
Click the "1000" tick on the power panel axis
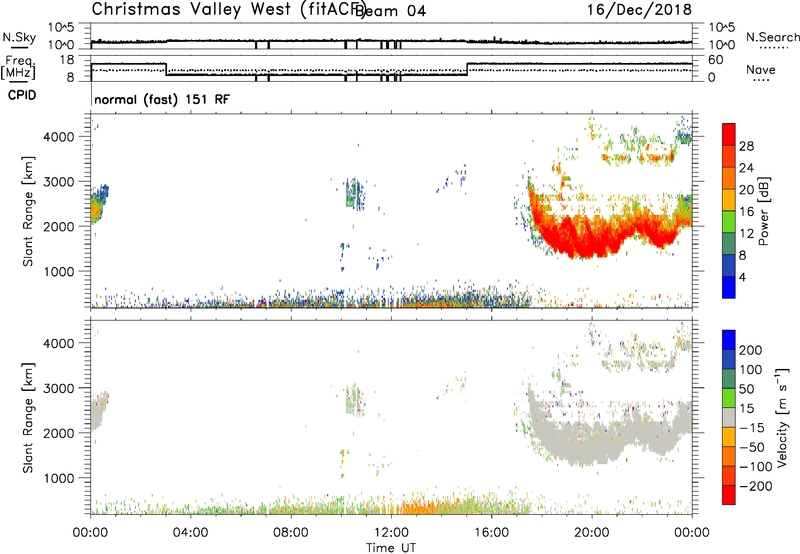[59, 271]
